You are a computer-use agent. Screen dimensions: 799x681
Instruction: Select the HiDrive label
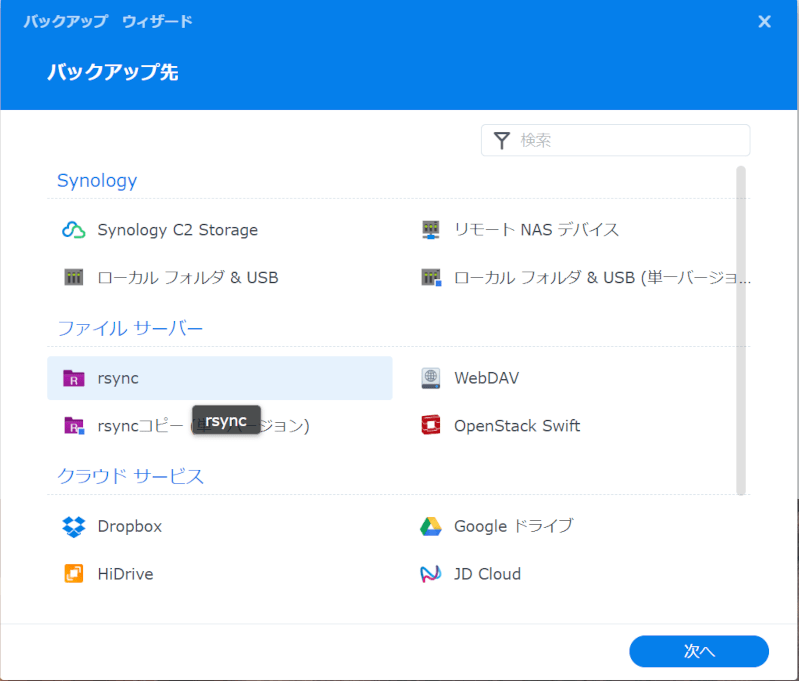125,574
